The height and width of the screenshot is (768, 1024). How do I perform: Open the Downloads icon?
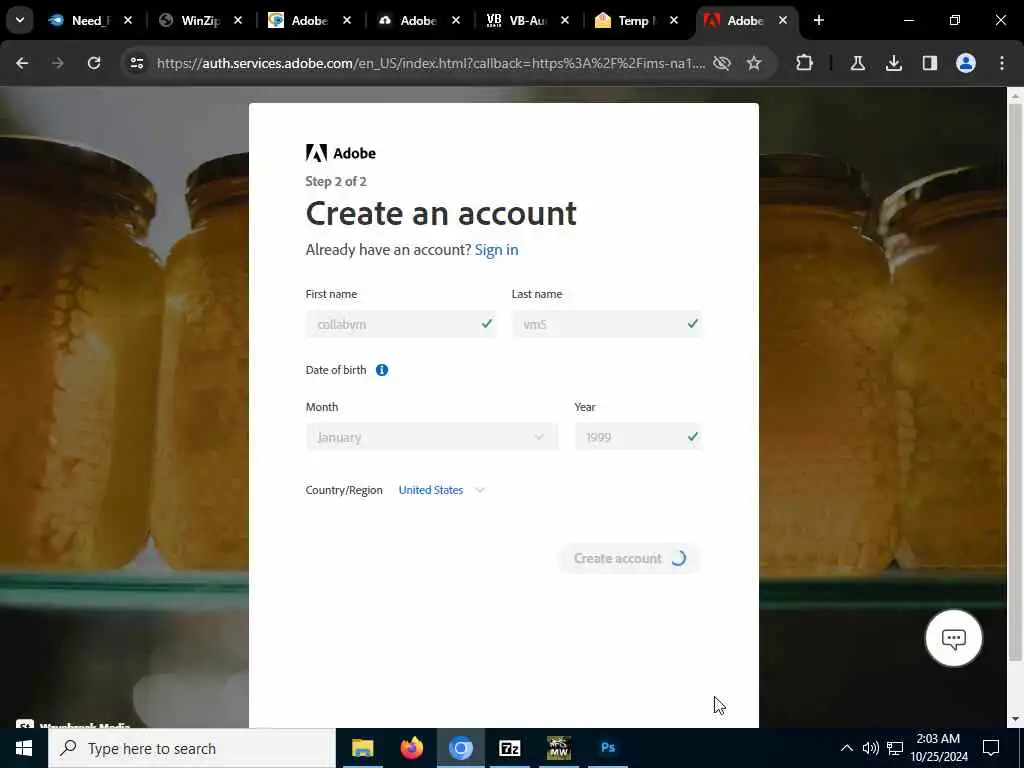894,63
